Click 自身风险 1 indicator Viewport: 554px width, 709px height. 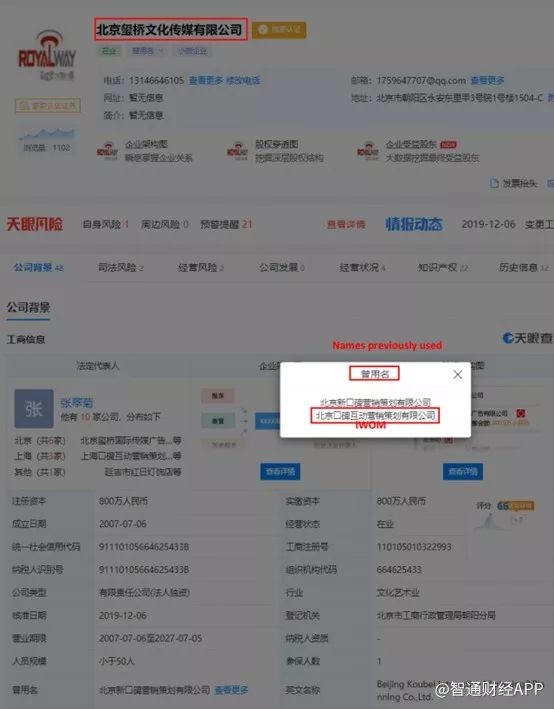coord(106,224)
